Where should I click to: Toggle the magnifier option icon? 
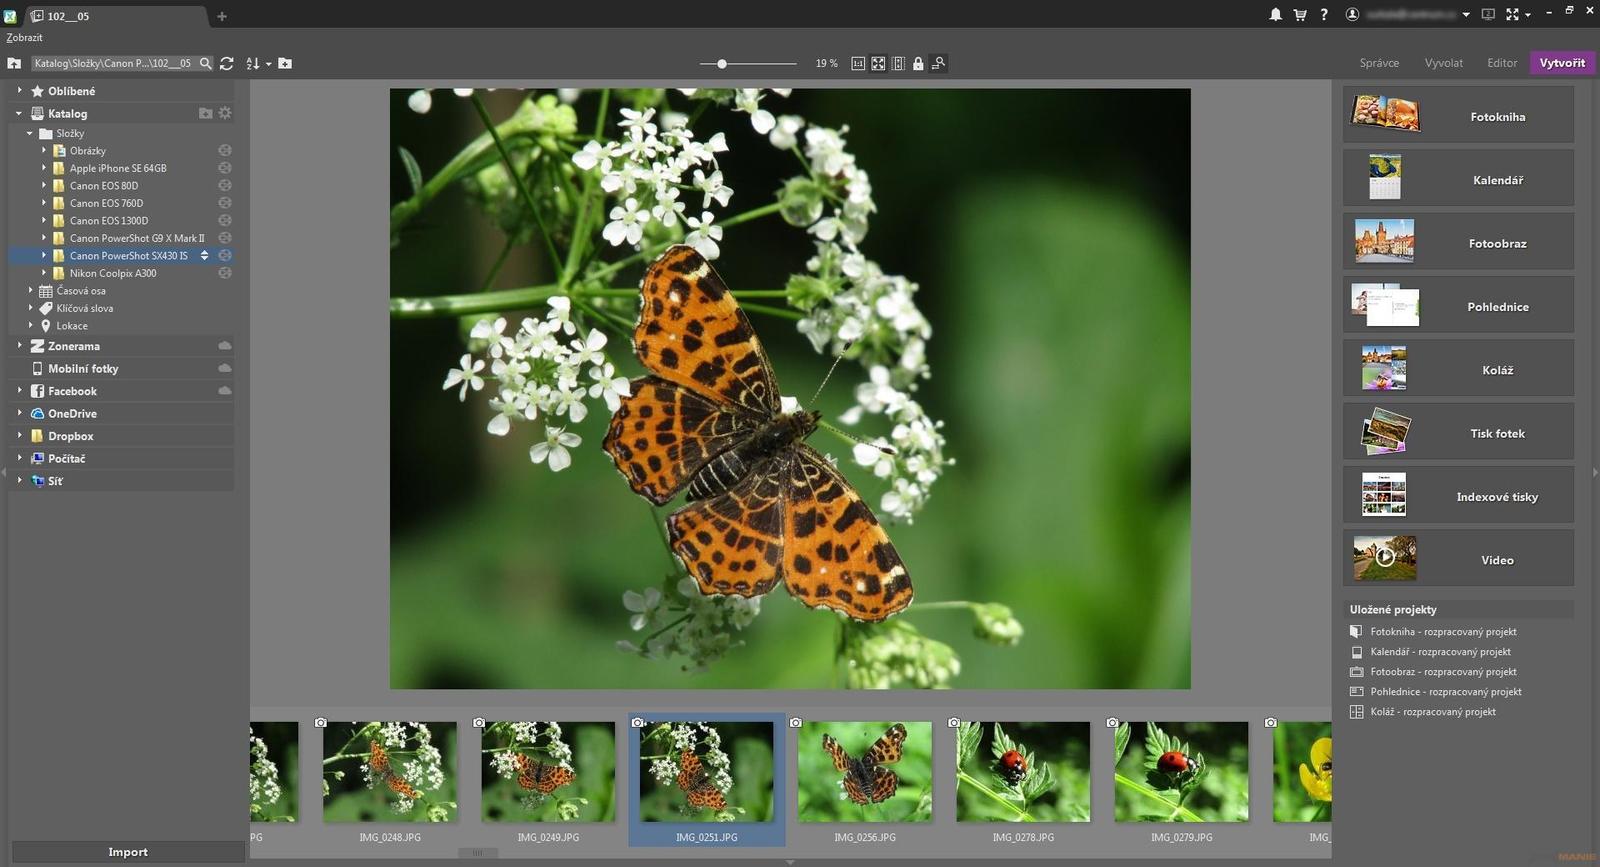(x=938, y=63)
